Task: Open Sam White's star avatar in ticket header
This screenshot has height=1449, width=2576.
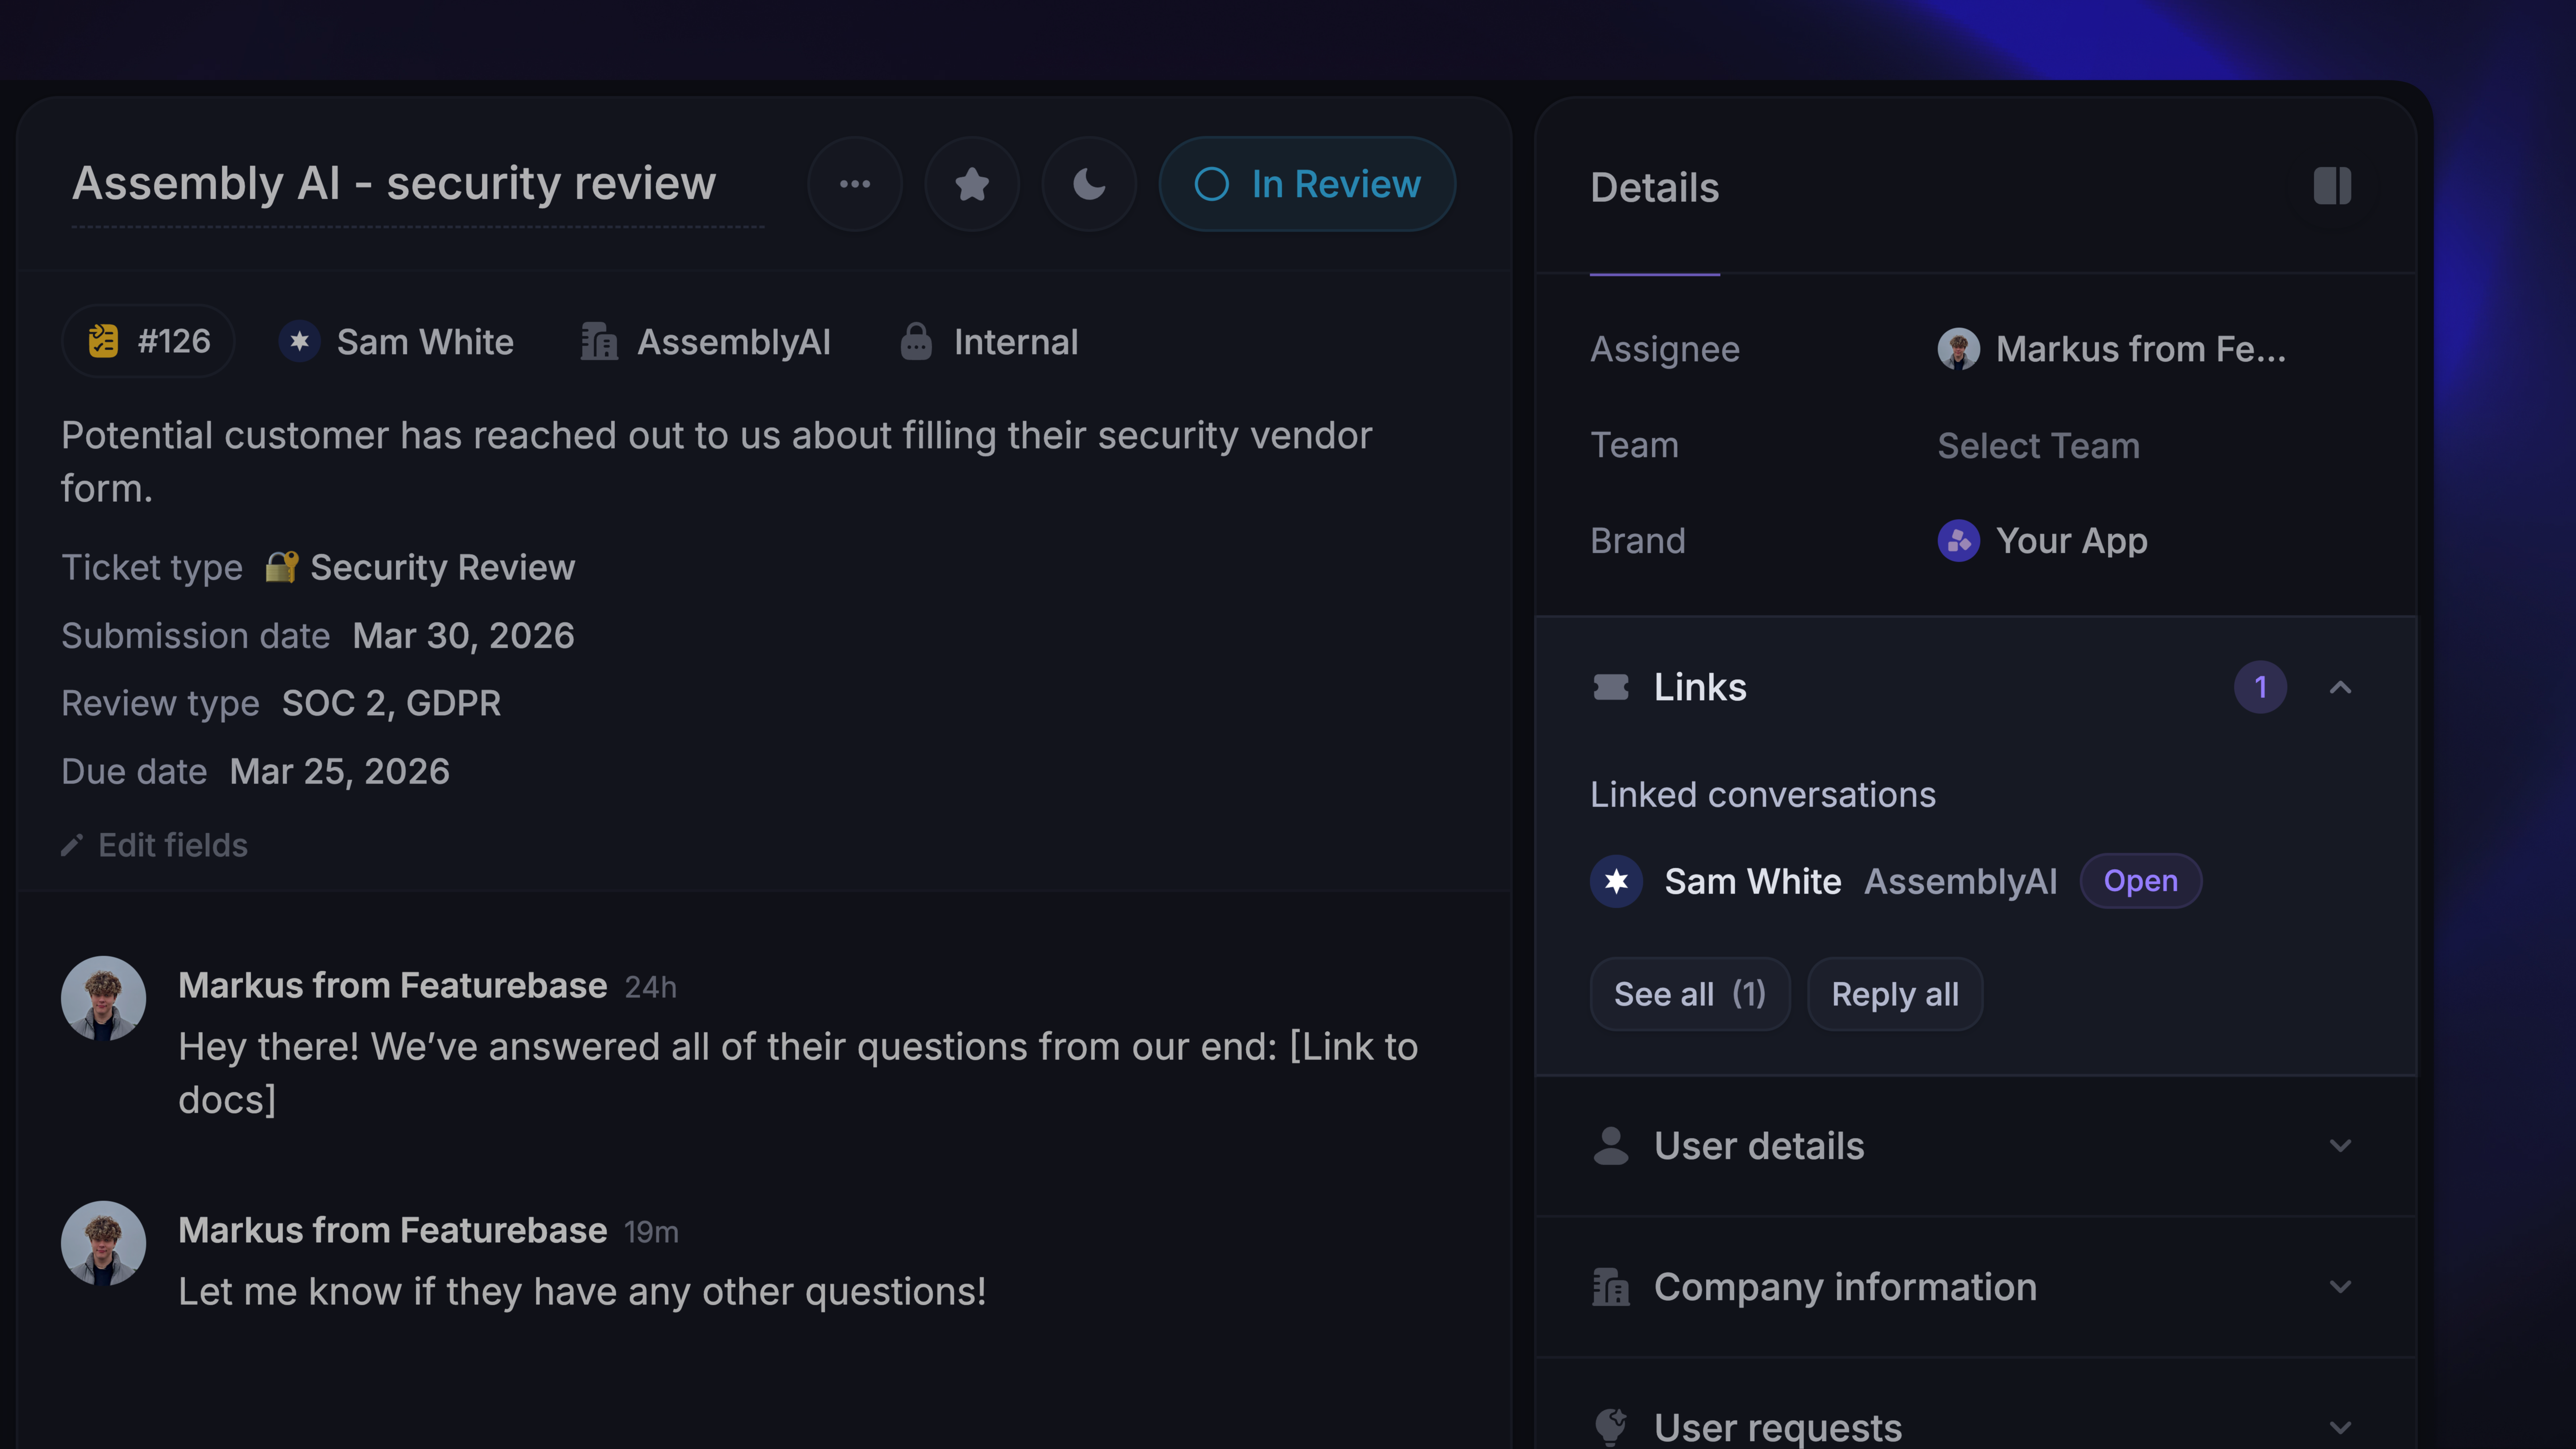Action: click(299, 342)
